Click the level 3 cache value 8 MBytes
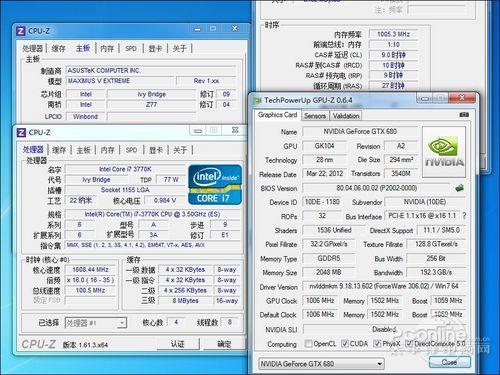This screenshot has width=500, height=375. click(x=185, y=301)
